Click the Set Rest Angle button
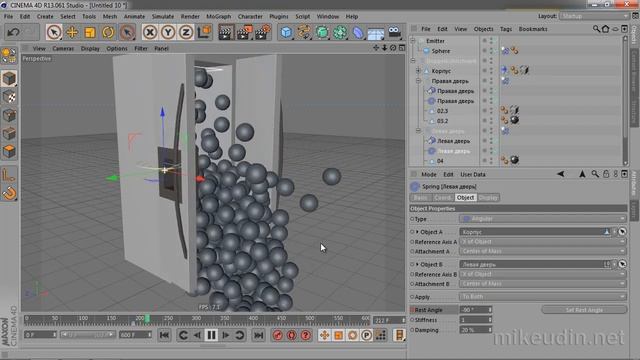The image size is (640, 360). (x=584, y=310)
